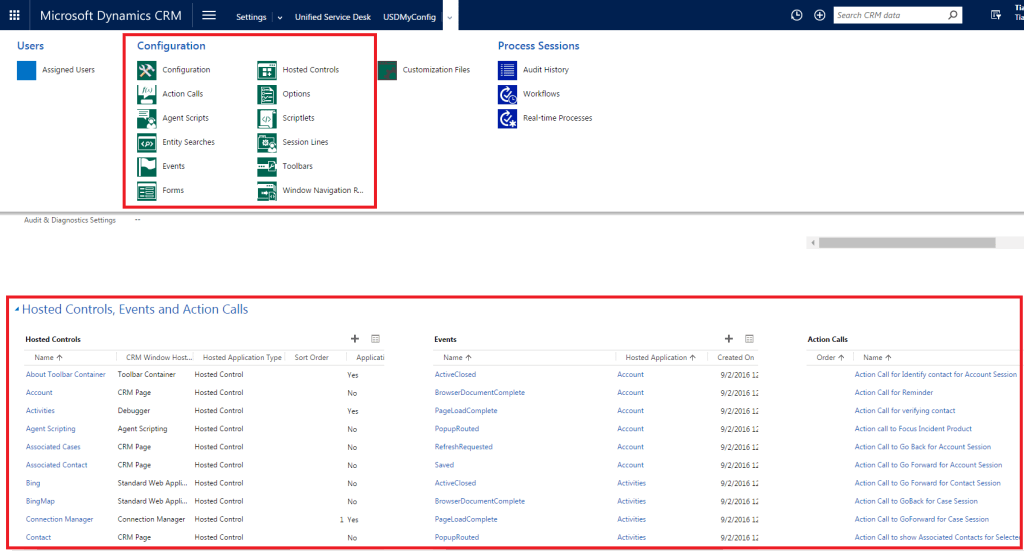Click the Scriptlets icon
This screenshot has width=1024, height=553.
[266, 118]
